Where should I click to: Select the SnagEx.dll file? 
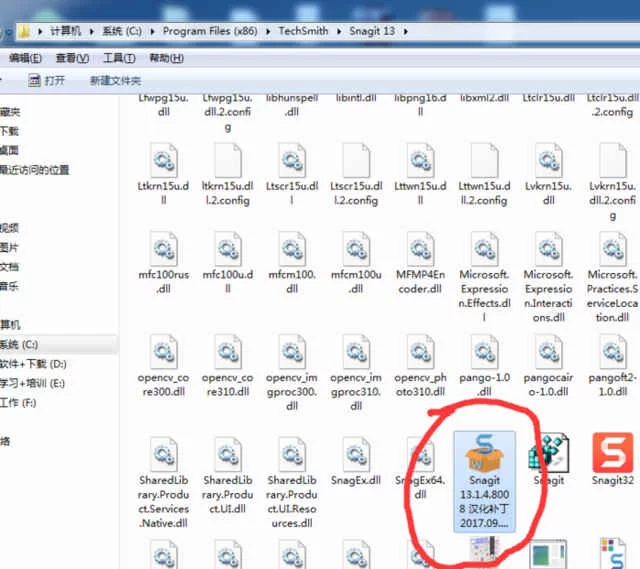356,461
